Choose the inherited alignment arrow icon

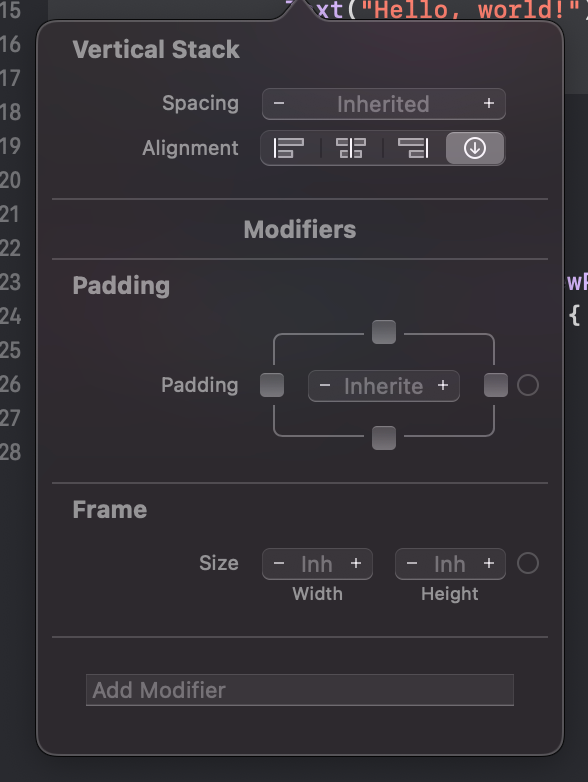[x=475, y=148]
